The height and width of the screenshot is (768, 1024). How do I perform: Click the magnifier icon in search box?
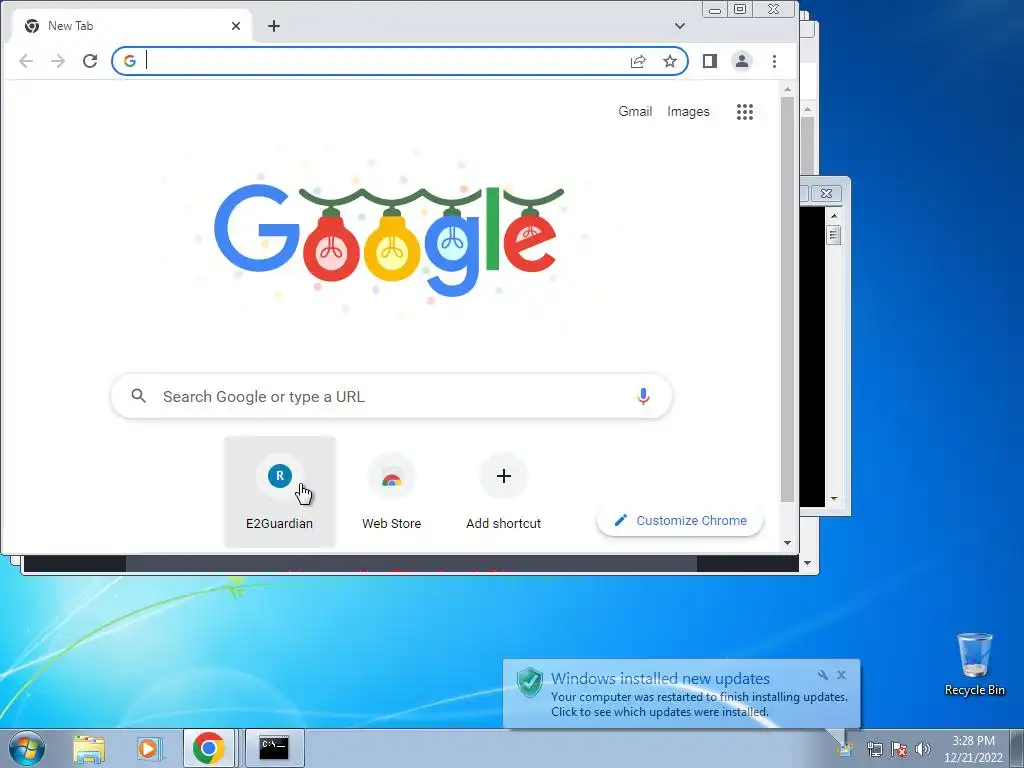(x=138, y=396)
